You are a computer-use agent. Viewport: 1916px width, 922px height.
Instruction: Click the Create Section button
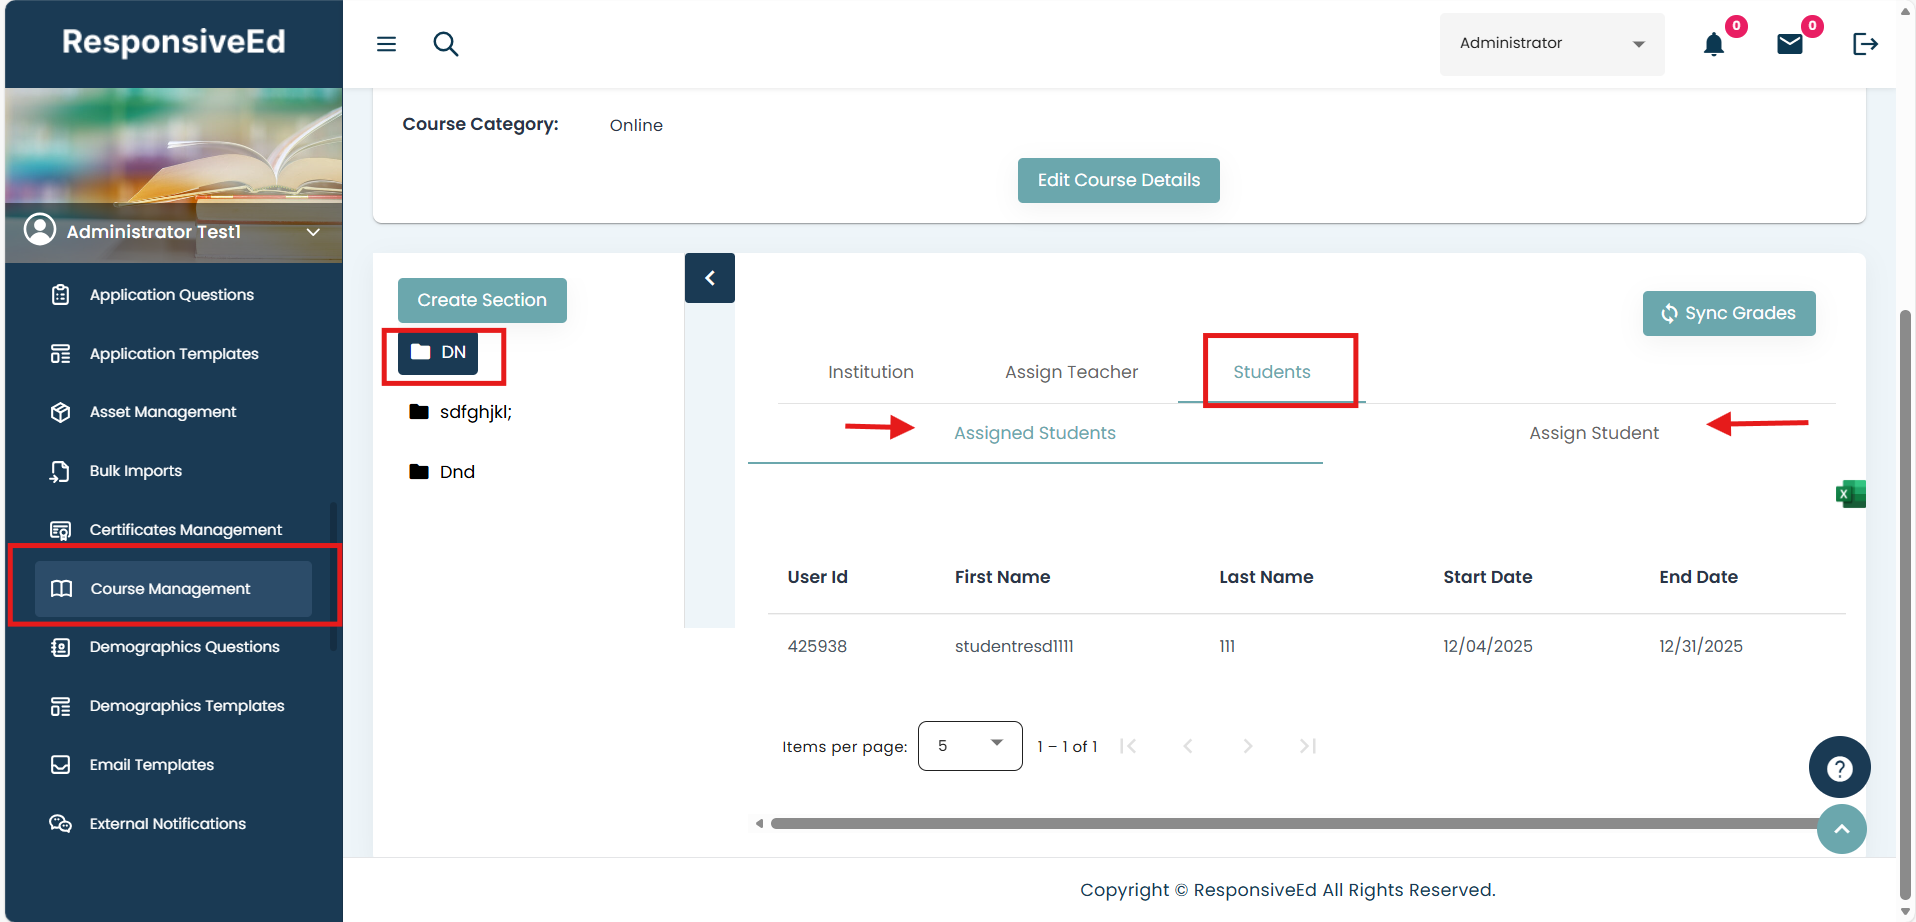point(482,300)
